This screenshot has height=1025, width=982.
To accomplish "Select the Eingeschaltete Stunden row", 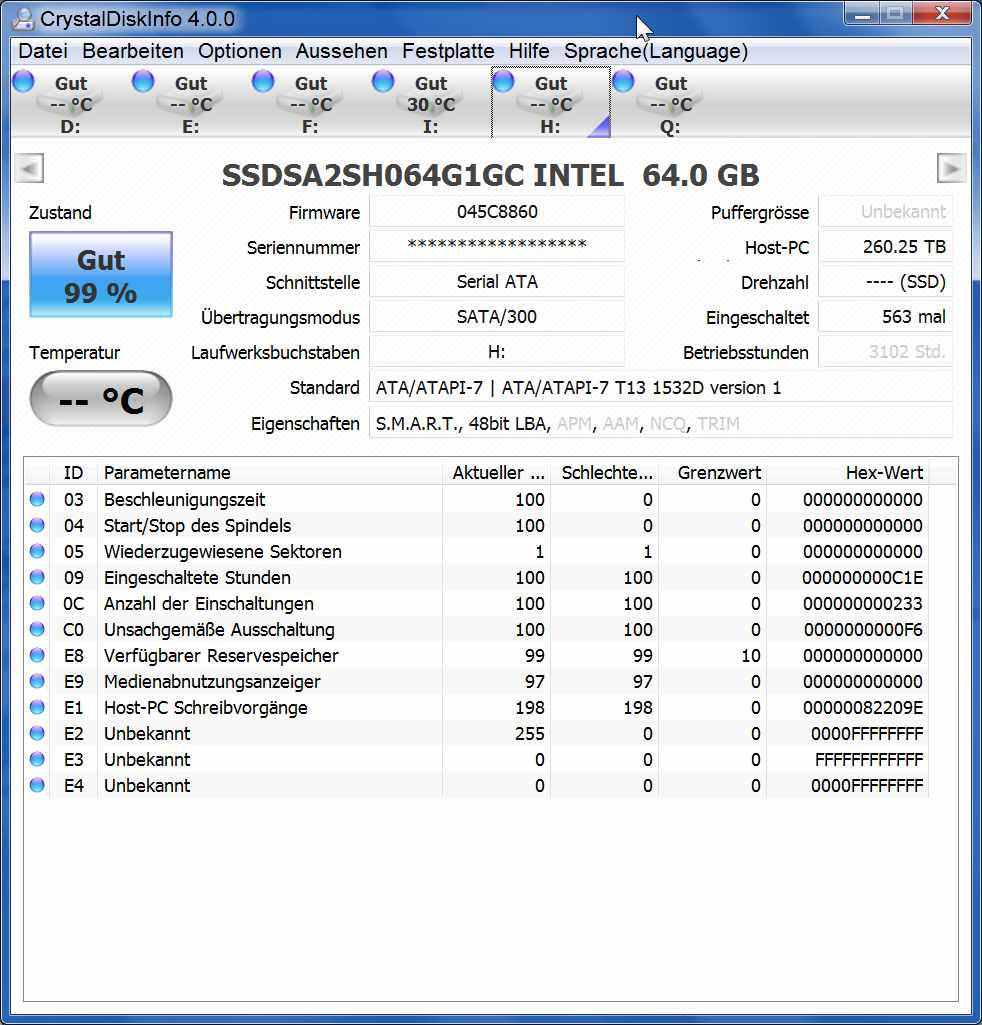I will pyautogui.click(x=477, y=578).
